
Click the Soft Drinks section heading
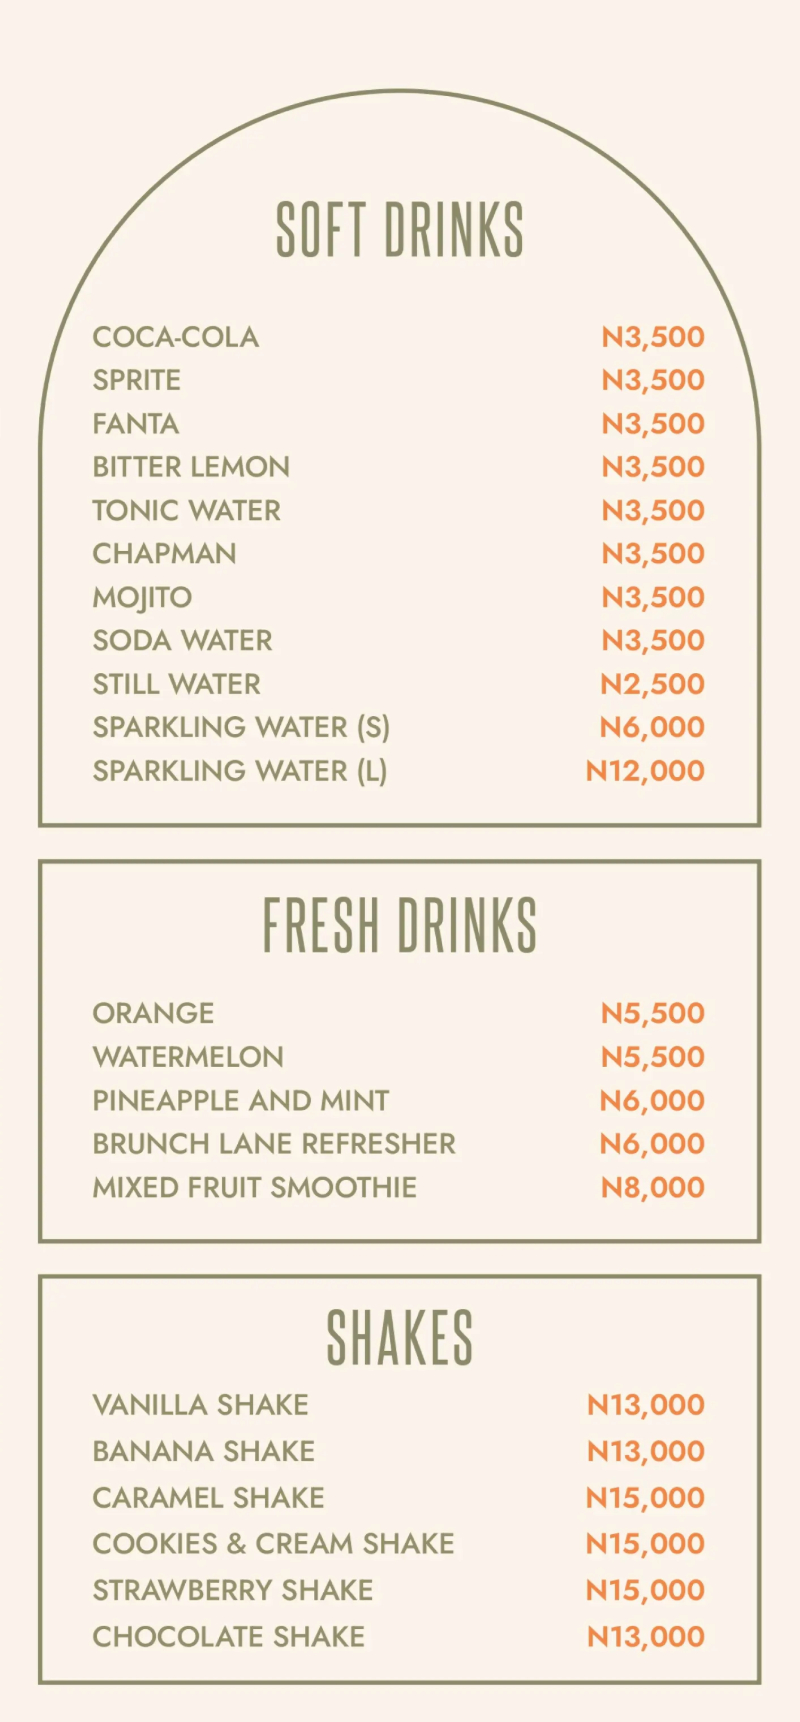(400, 229)
